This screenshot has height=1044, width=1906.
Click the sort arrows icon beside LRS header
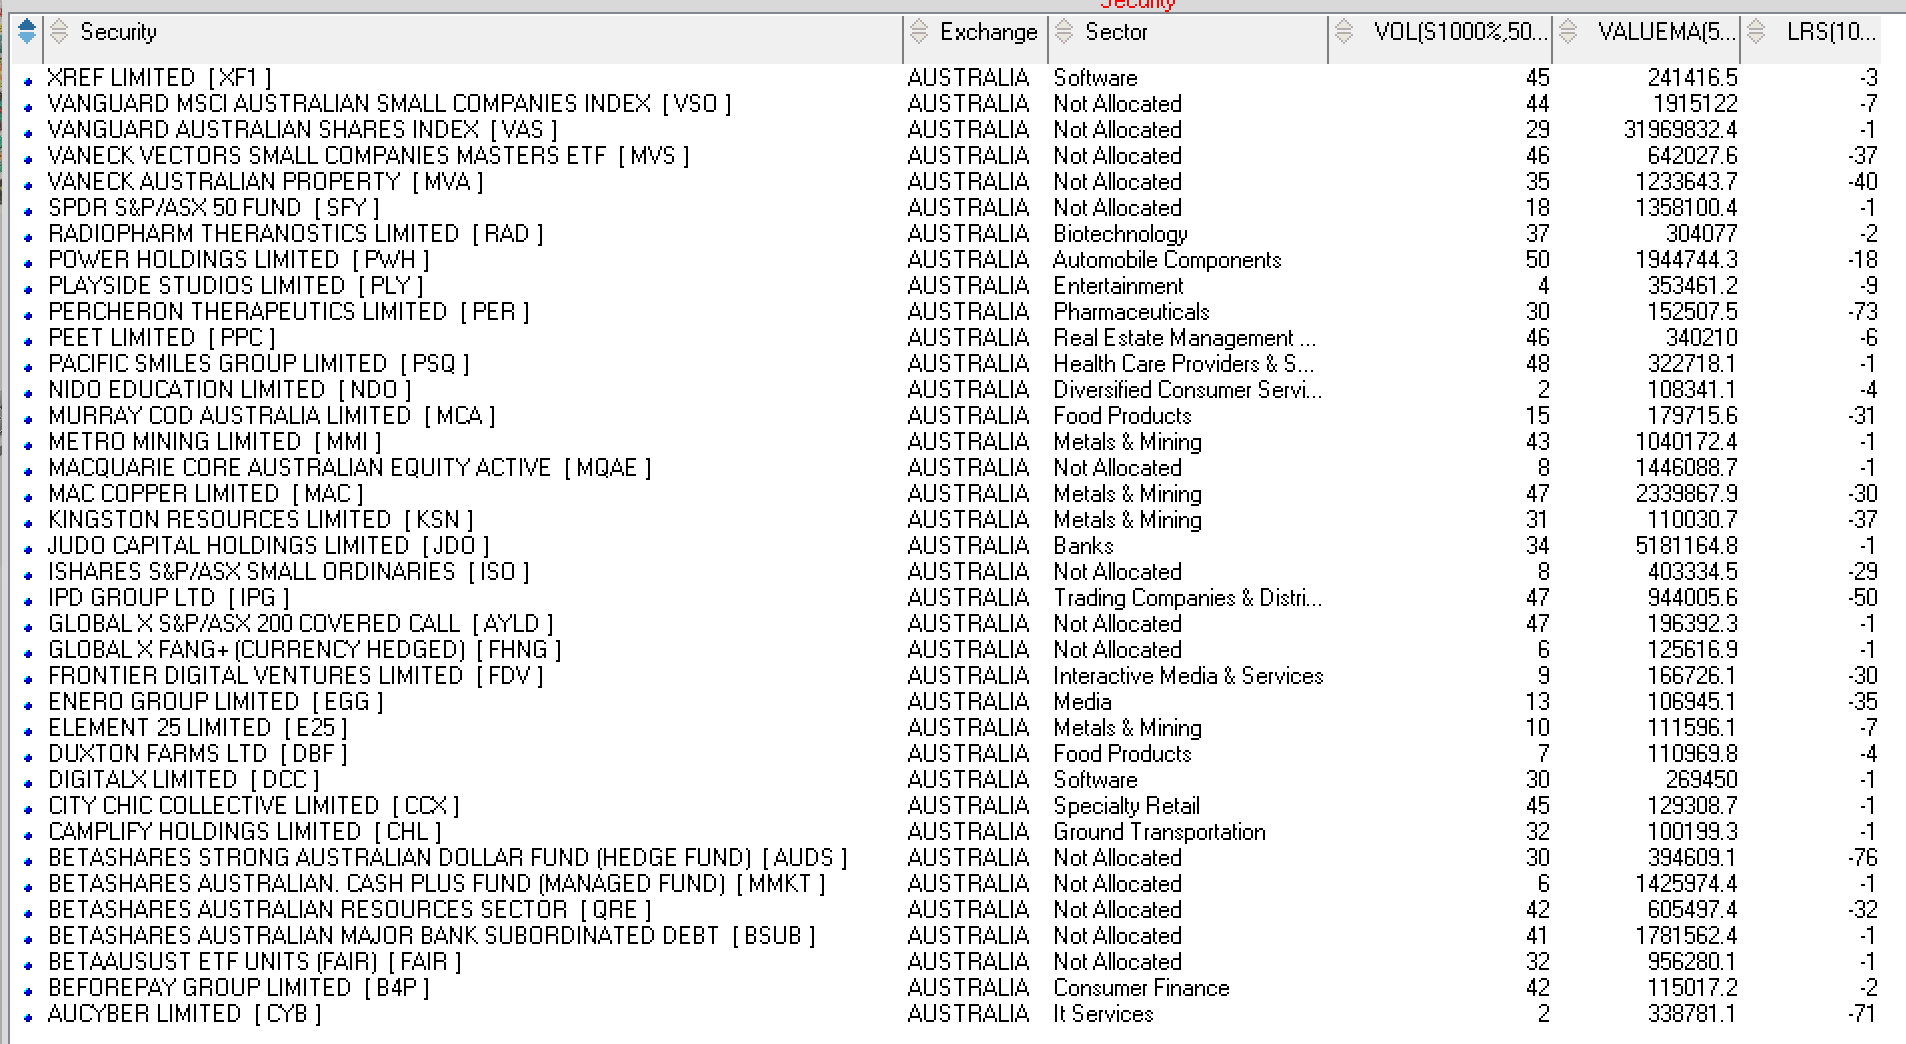pos(1756,32)
